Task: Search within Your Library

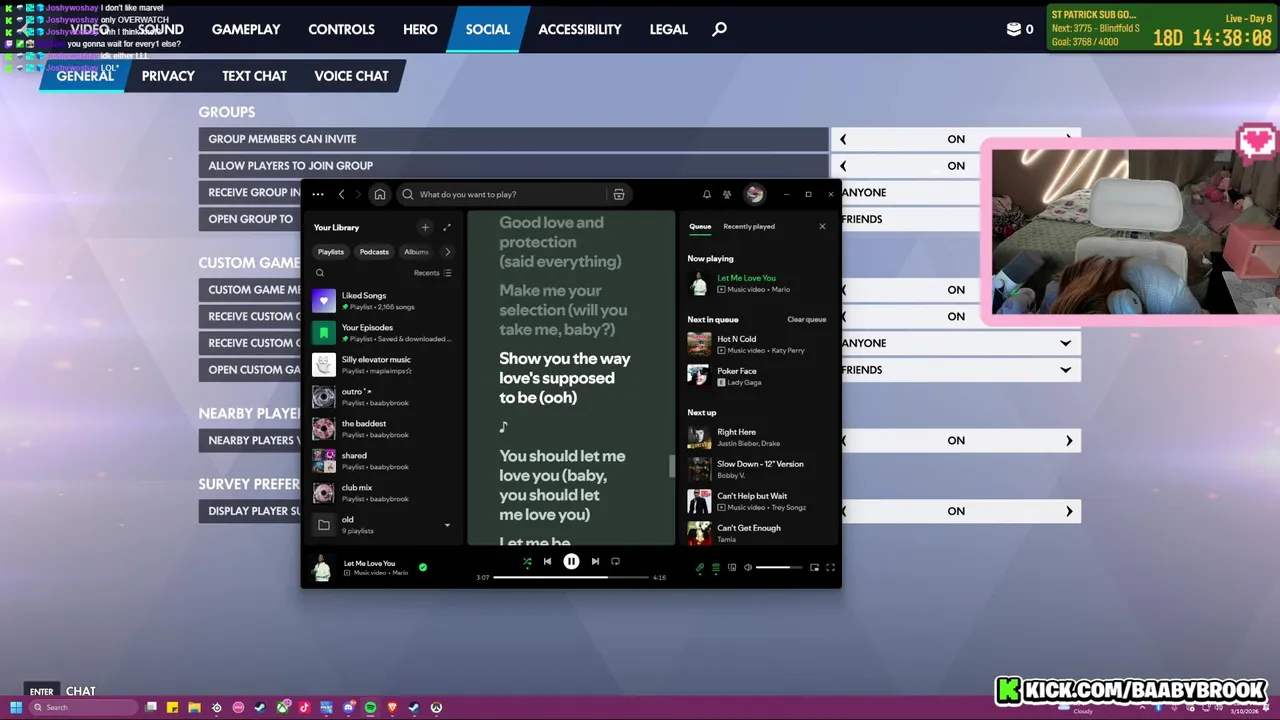Action: point(320,273)
